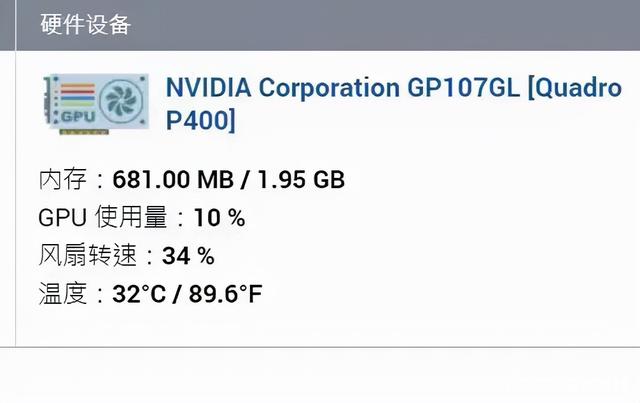The height and width of the screenshot is (403, 640).
Task: Click the 89.6°F temperature reading
Action: (226, 294)
